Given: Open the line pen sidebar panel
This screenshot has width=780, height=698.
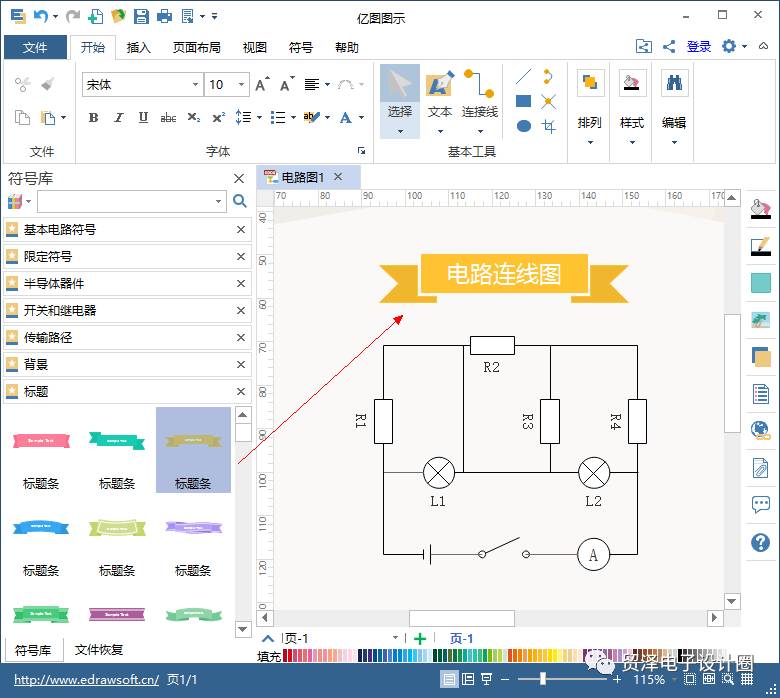Looking at the screenshot, I should coord(761,246).
